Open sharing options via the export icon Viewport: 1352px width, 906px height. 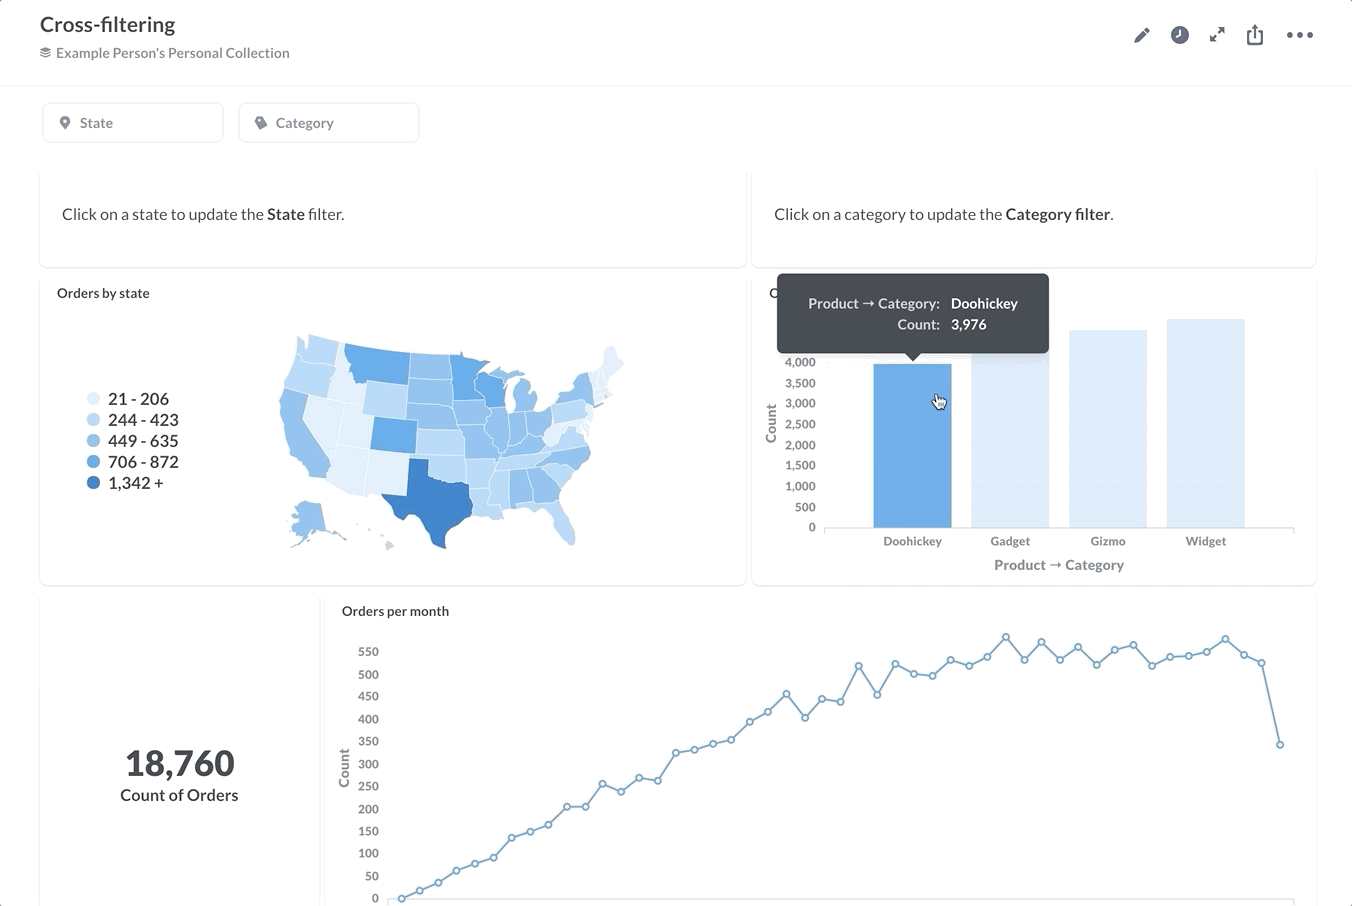click(1255, 34)
